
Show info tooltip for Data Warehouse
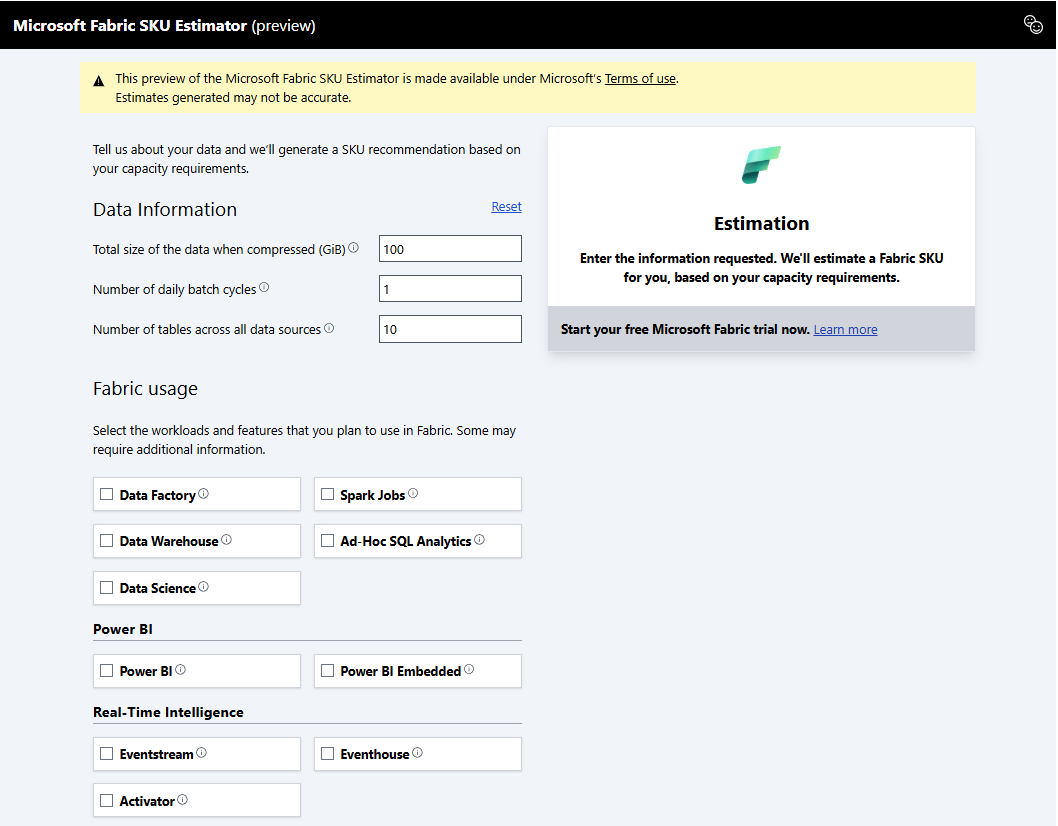click(227, 539)
